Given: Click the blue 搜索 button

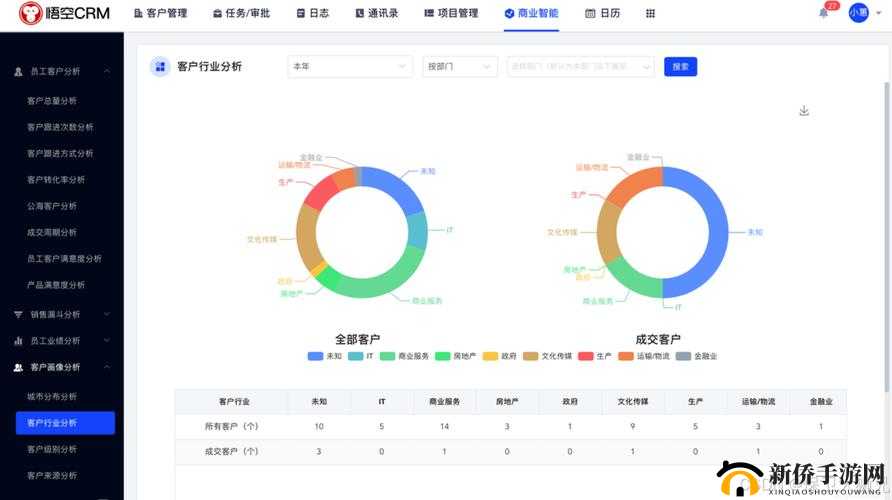Looking at the screenshot, I should coord(680,67).
